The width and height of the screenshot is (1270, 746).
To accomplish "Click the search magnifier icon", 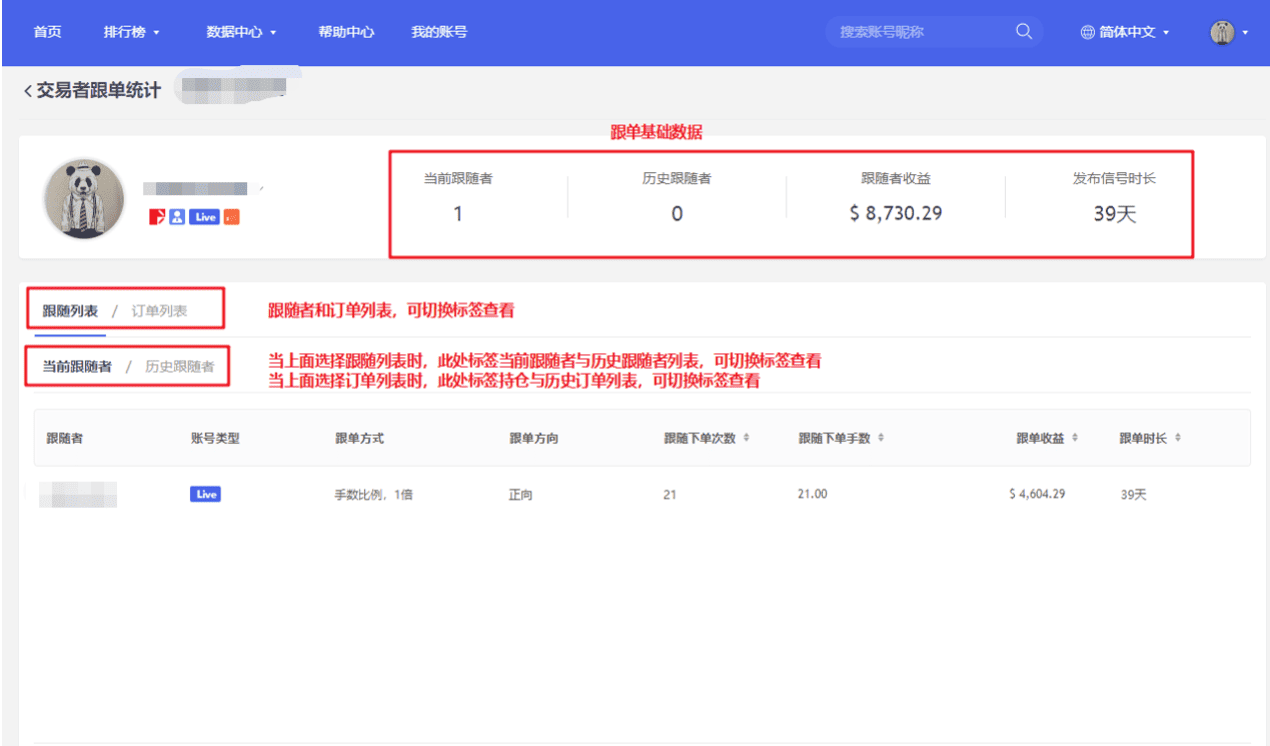I will [1023, 32].
